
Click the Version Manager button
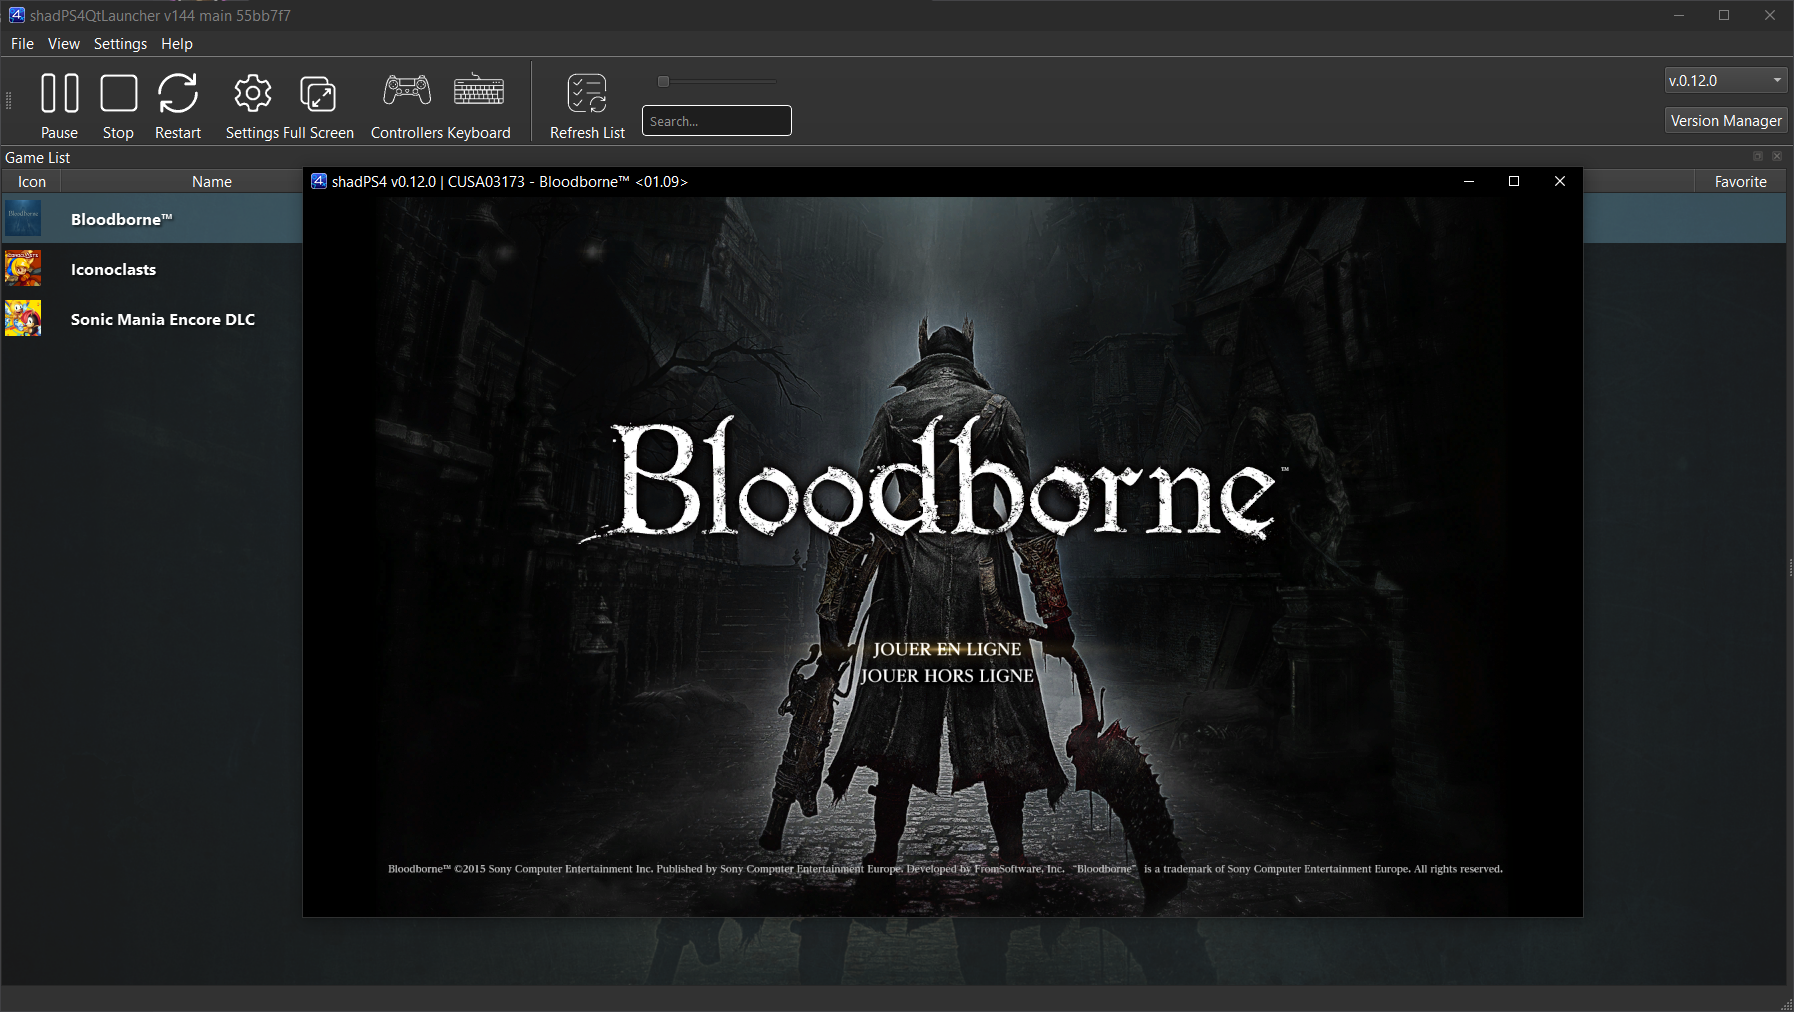[1726, 120]
